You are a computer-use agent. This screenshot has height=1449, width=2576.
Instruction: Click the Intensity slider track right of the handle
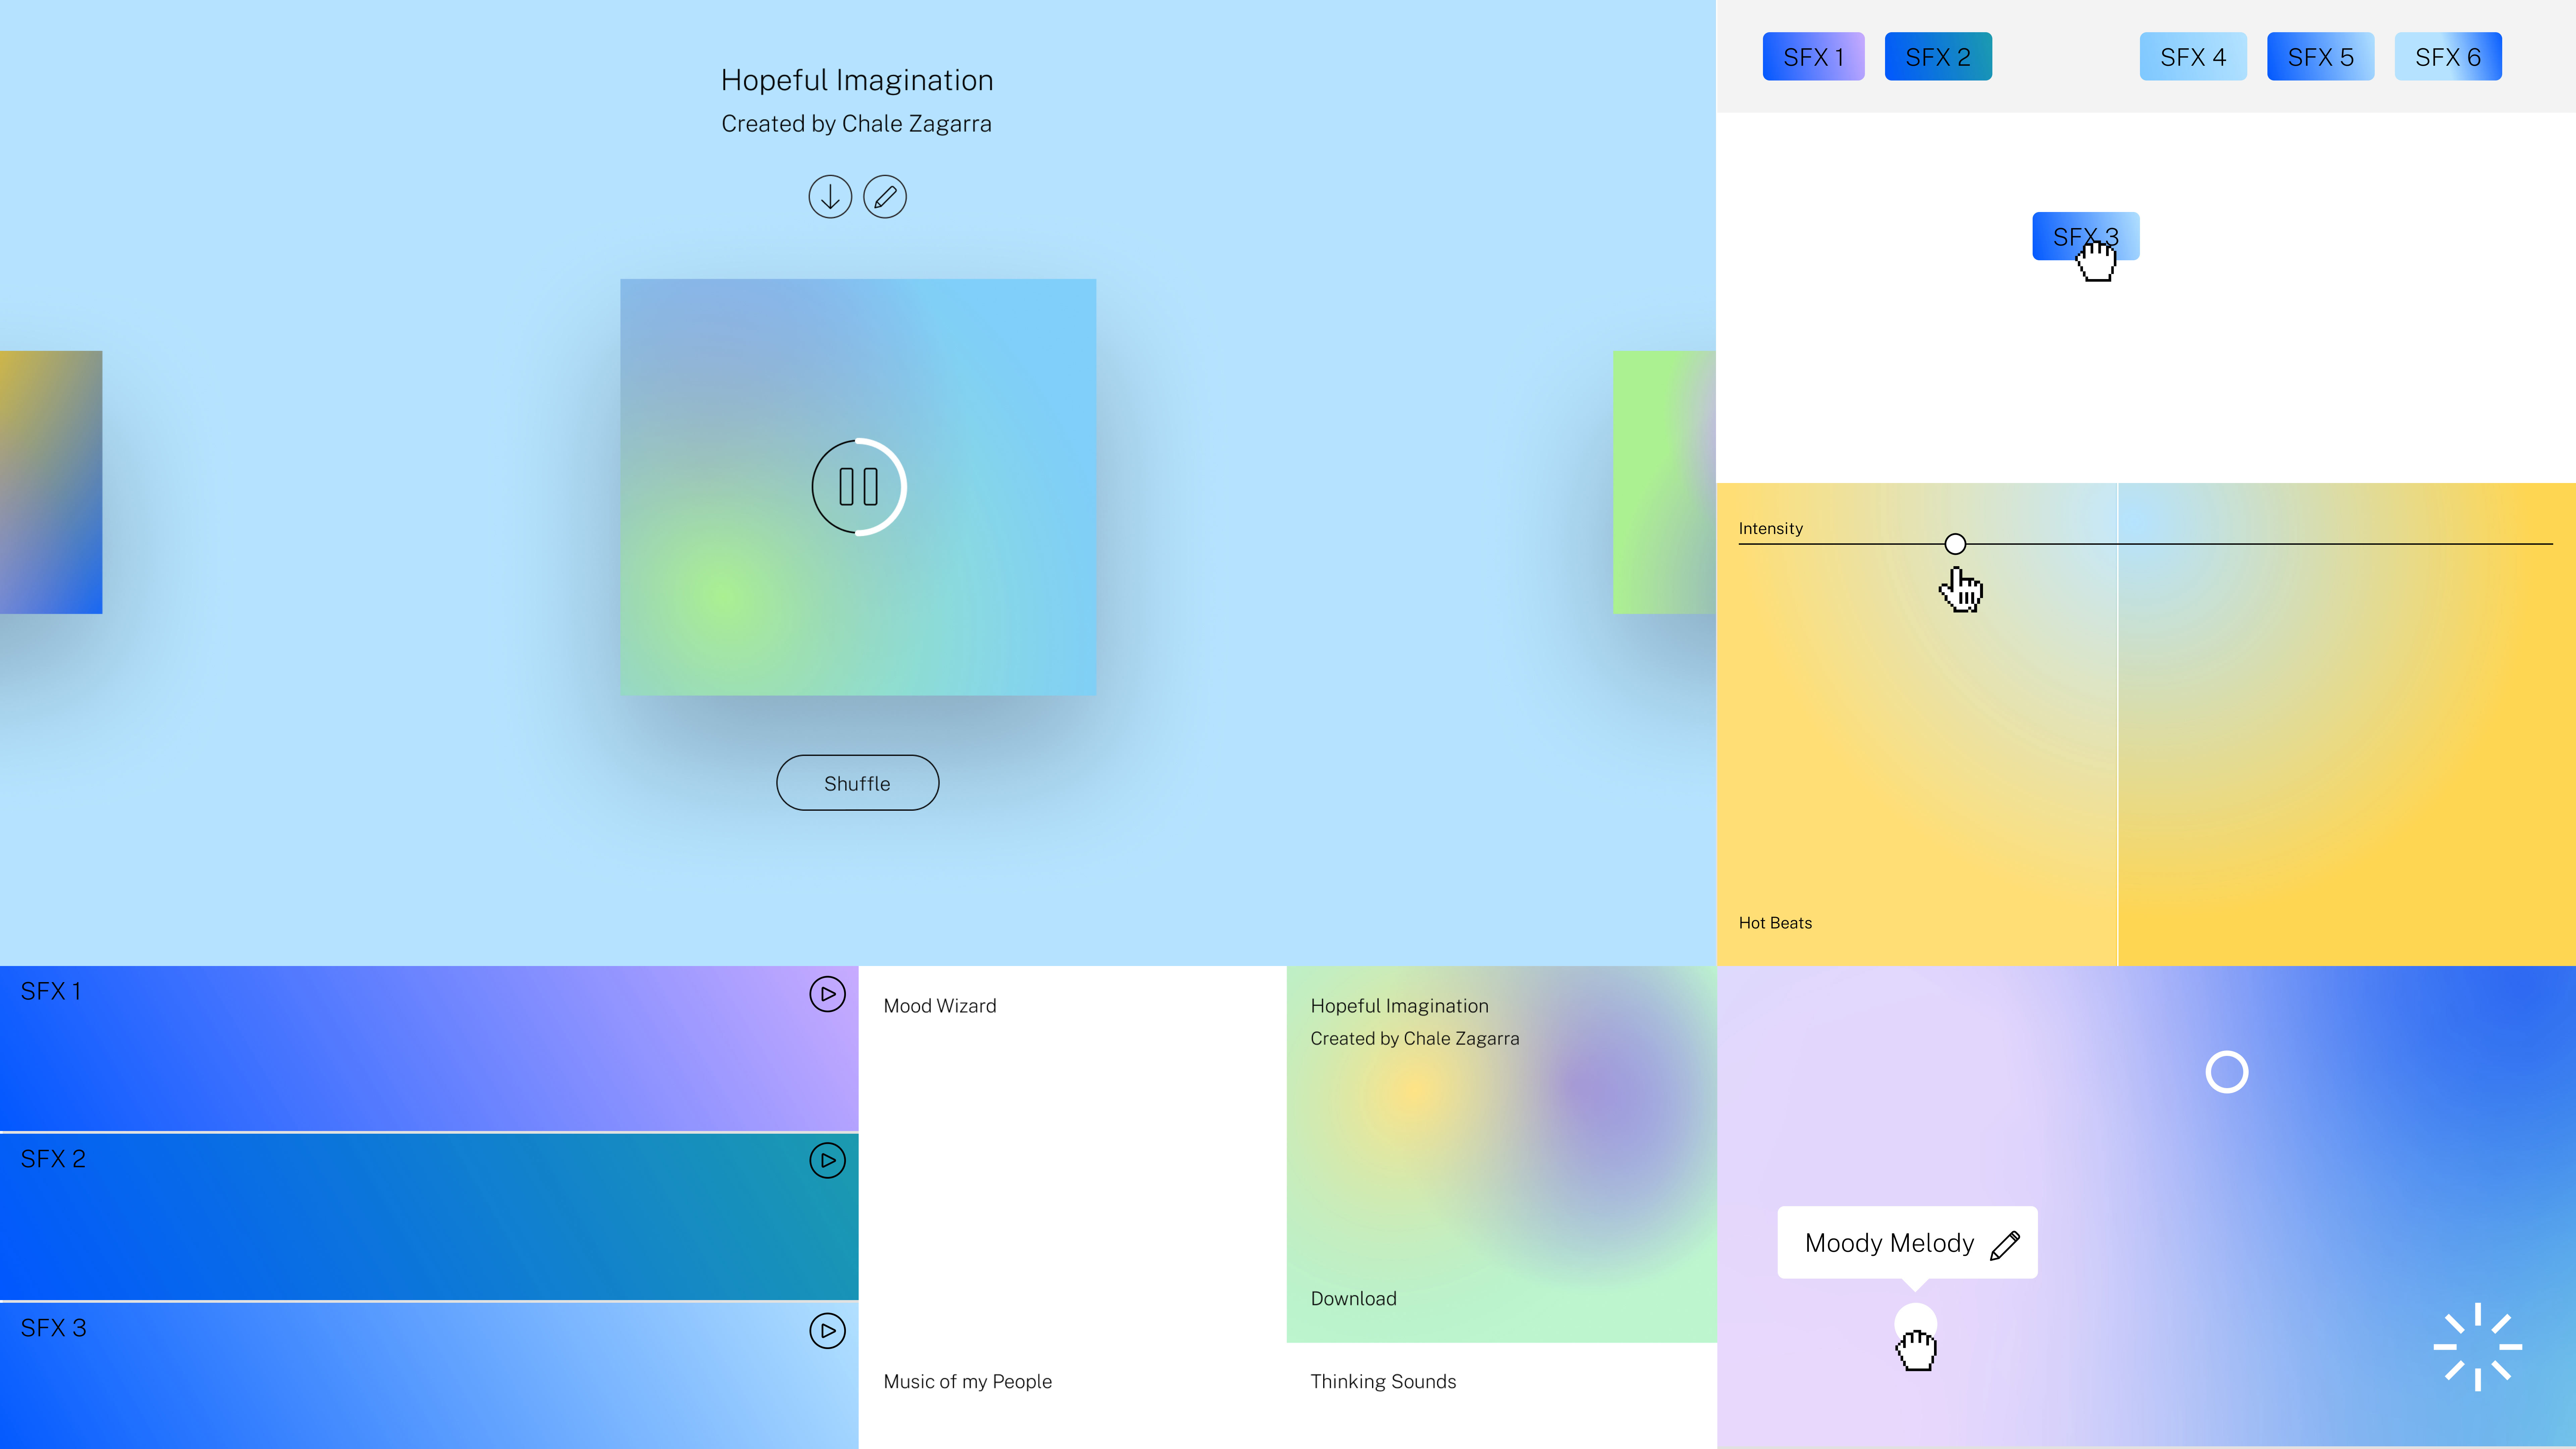2260,544
